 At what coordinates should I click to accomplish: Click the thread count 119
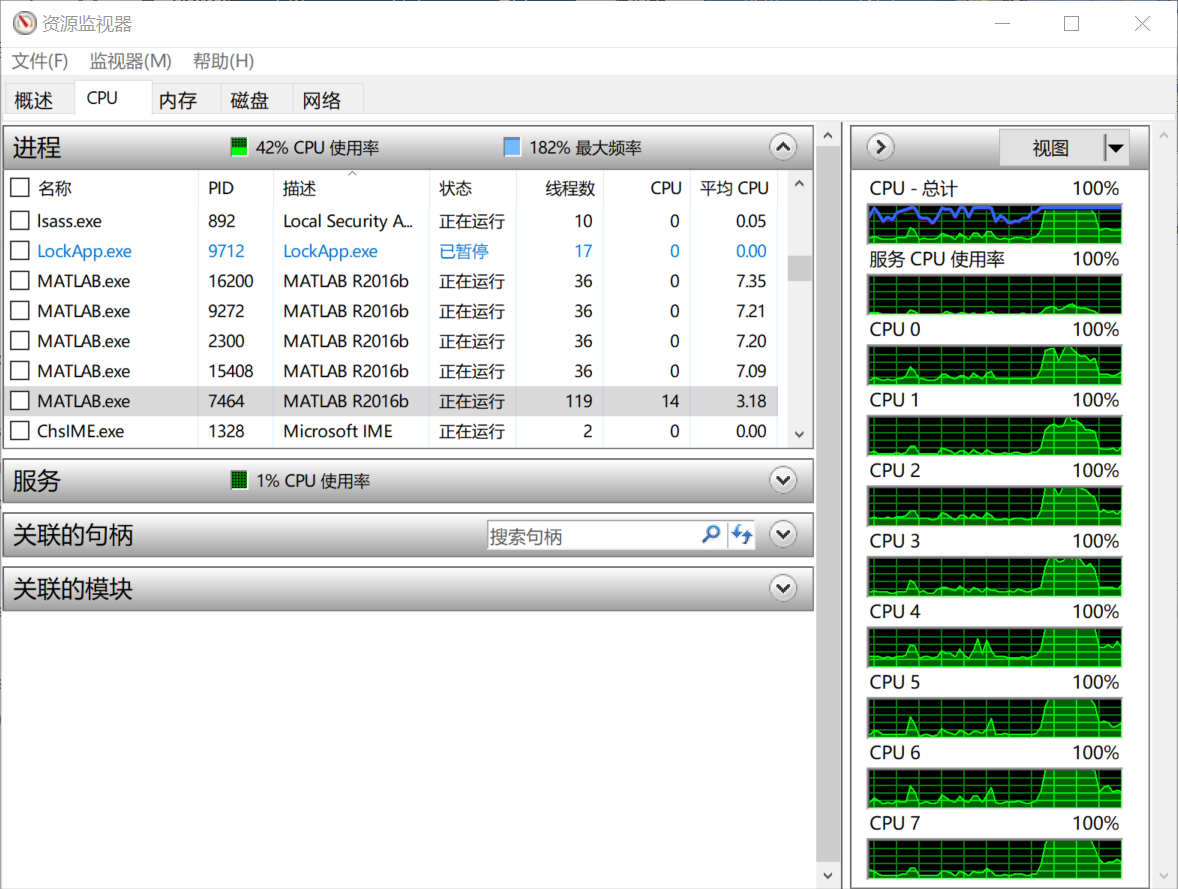point(578,401)
